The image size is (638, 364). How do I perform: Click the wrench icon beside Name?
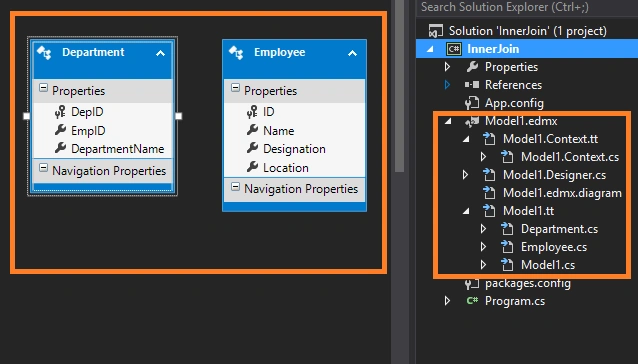252,130
